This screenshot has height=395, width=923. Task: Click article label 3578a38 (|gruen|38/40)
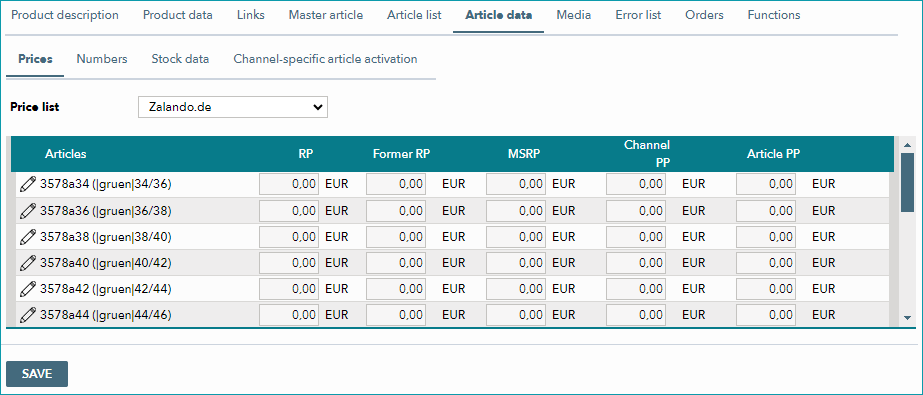[105, 237]
